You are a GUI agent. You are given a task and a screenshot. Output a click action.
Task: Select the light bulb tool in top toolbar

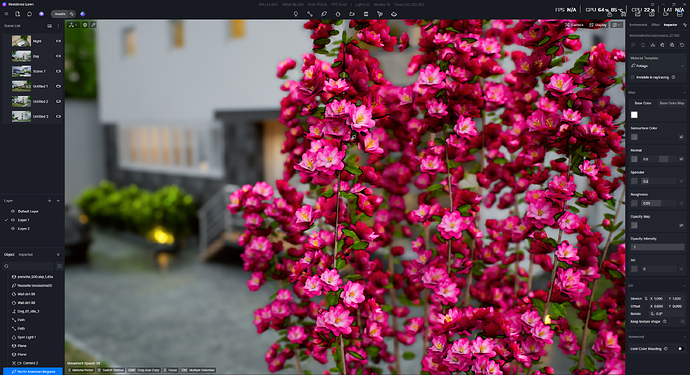296,14
